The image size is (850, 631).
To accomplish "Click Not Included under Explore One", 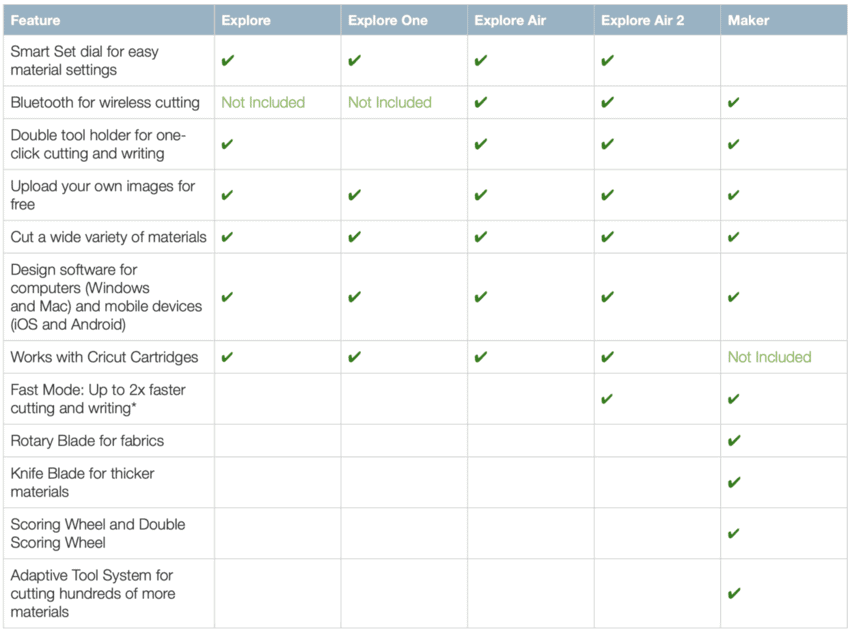I will coord(390,102).
